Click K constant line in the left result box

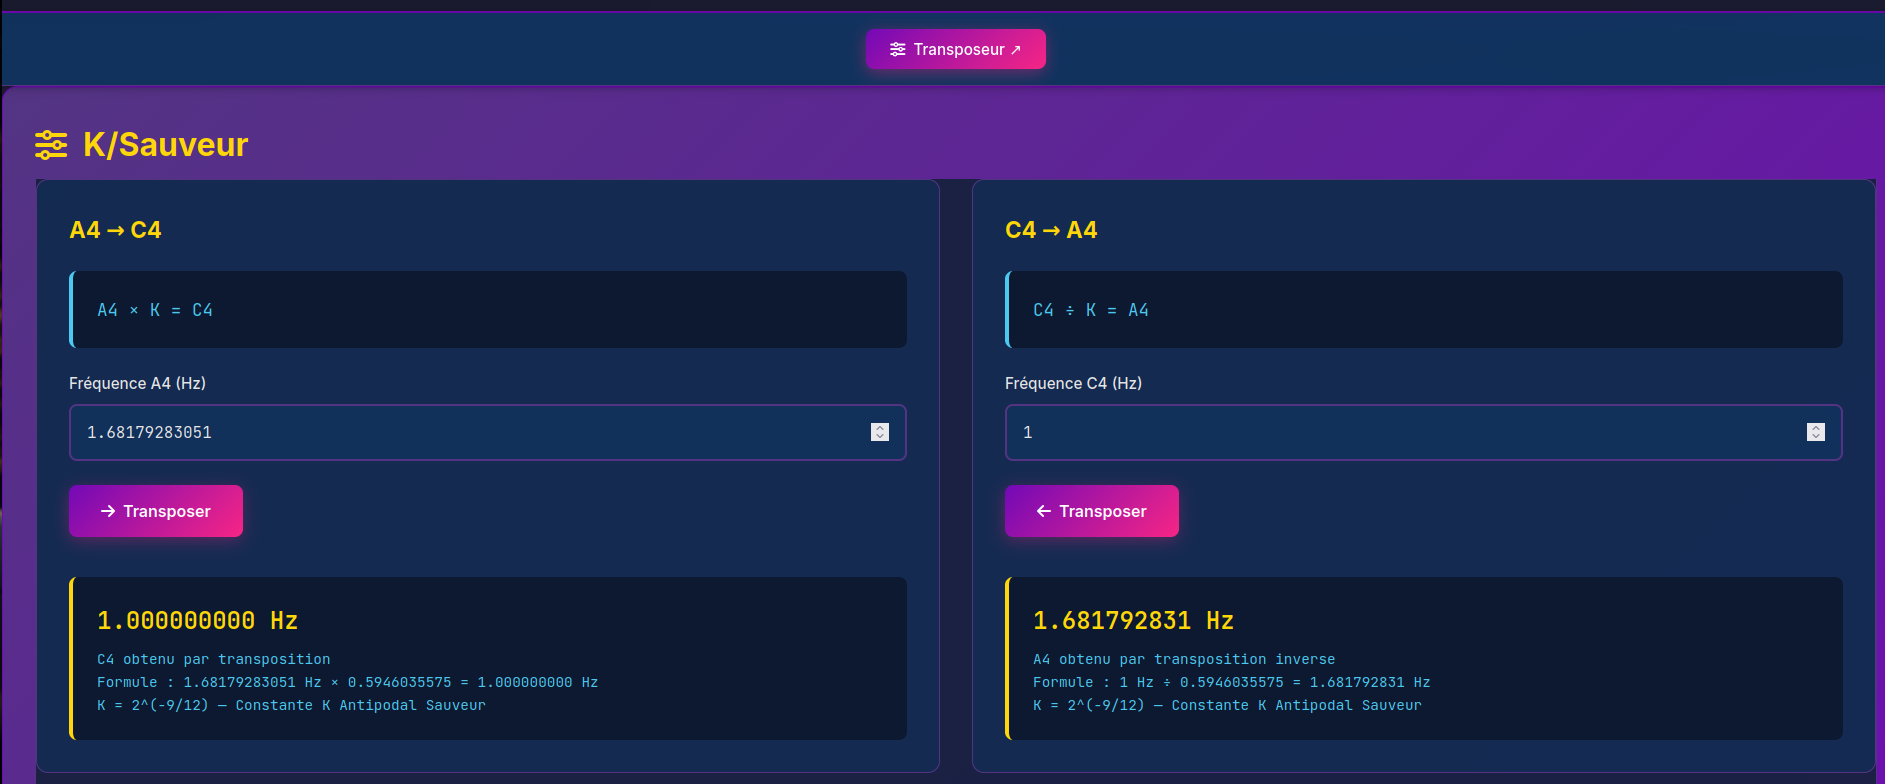[292, 705]
